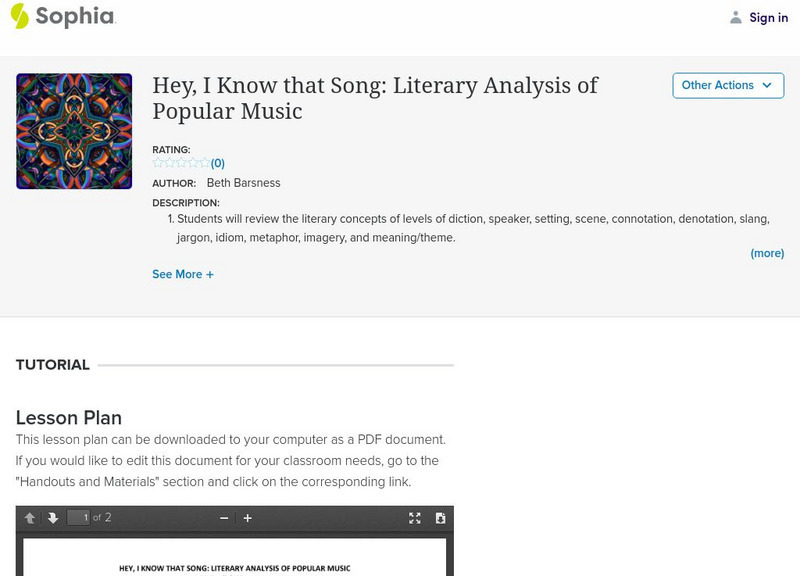This screenshot has width=800, height=576.
Task: Click author name Beth Barsness
Action: tap(243, 183)
